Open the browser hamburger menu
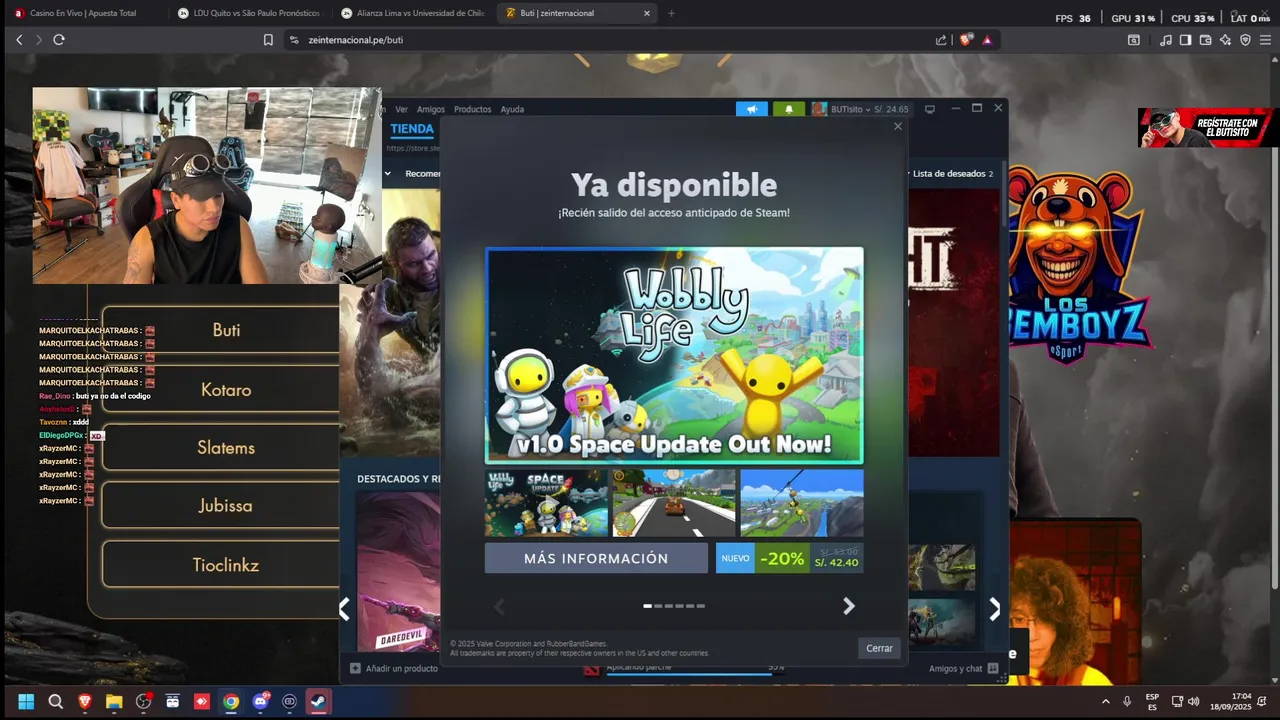Viewport: 1280px width, 720px height. [1266, 40]
